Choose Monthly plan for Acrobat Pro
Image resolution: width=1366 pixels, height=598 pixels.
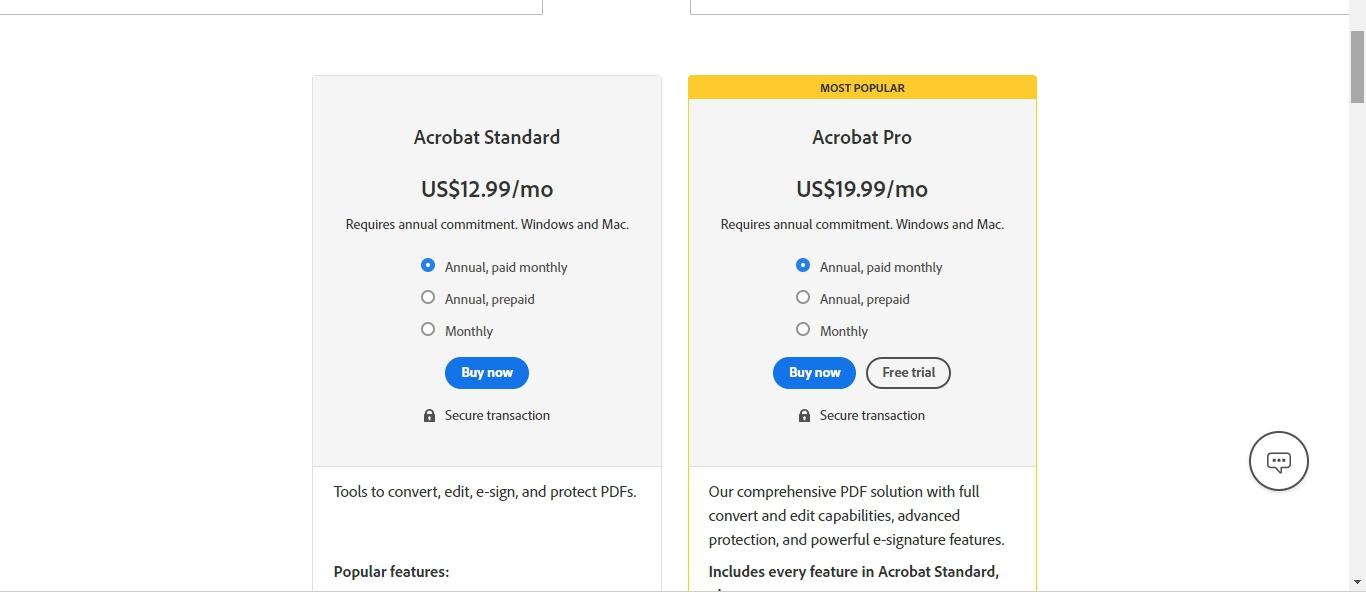803,329
